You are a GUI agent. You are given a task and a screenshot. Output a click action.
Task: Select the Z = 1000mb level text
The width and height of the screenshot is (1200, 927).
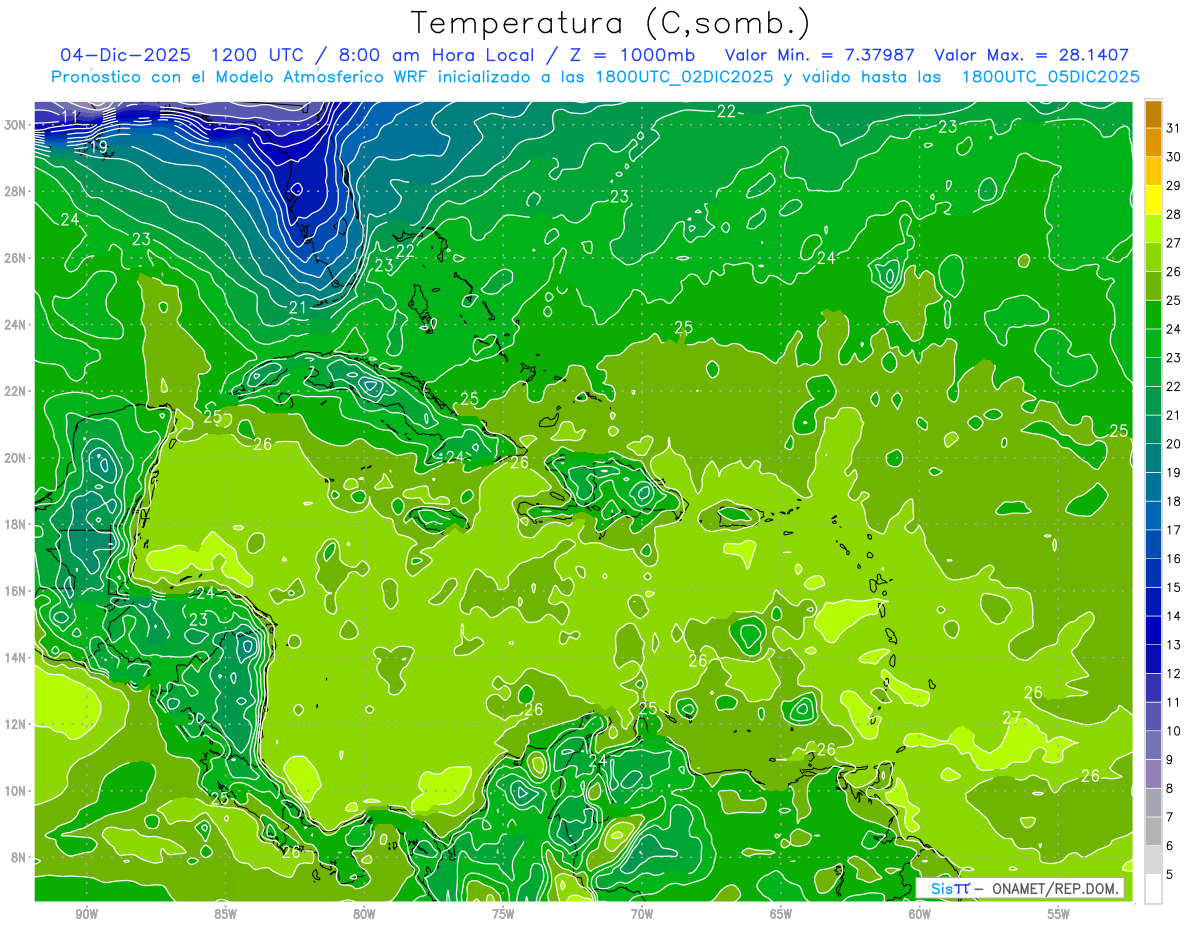[x=630, y=55]
